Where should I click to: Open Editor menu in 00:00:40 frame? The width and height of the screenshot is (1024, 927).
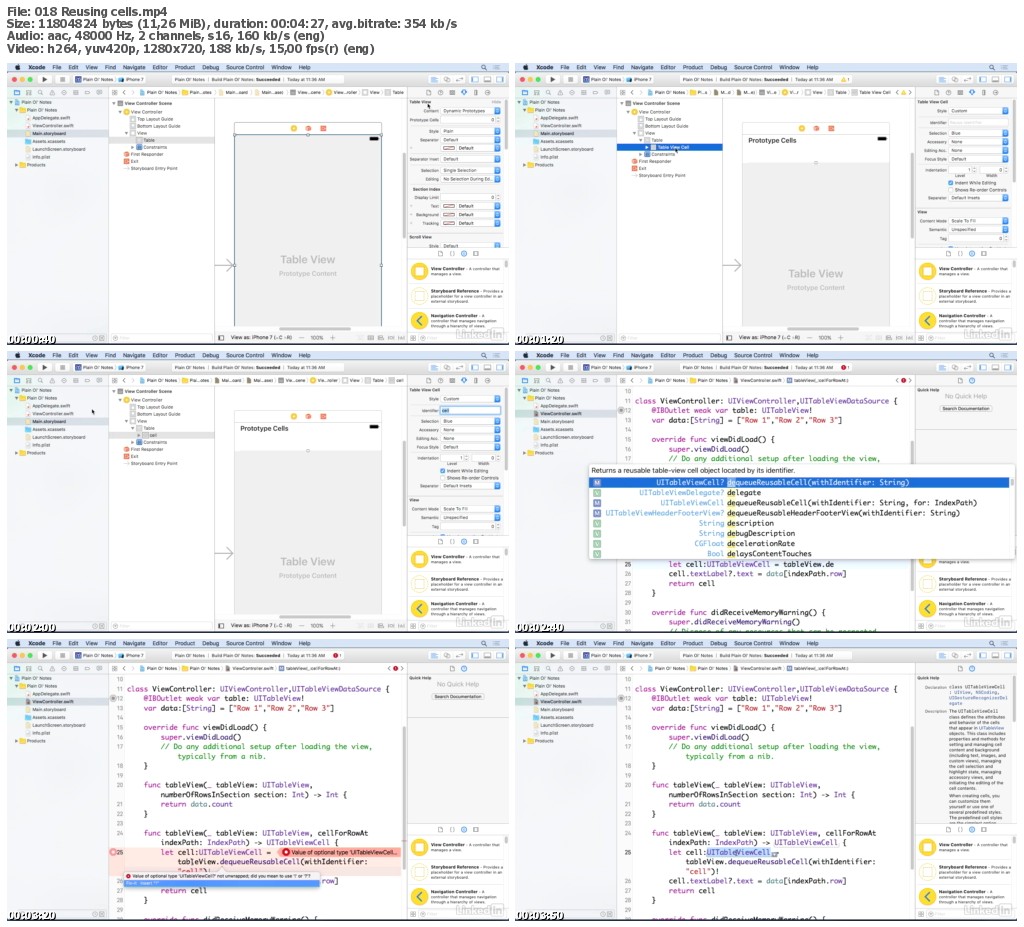point(160,67)
